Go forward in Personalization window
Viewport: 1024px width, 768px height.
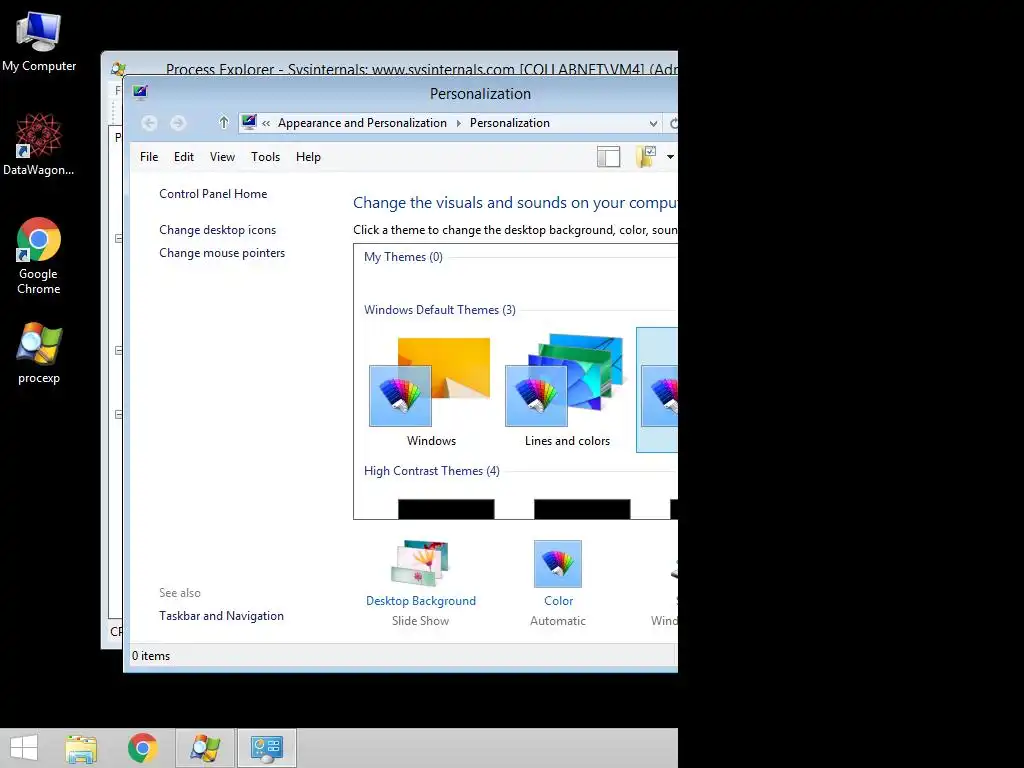click(178, 123)
